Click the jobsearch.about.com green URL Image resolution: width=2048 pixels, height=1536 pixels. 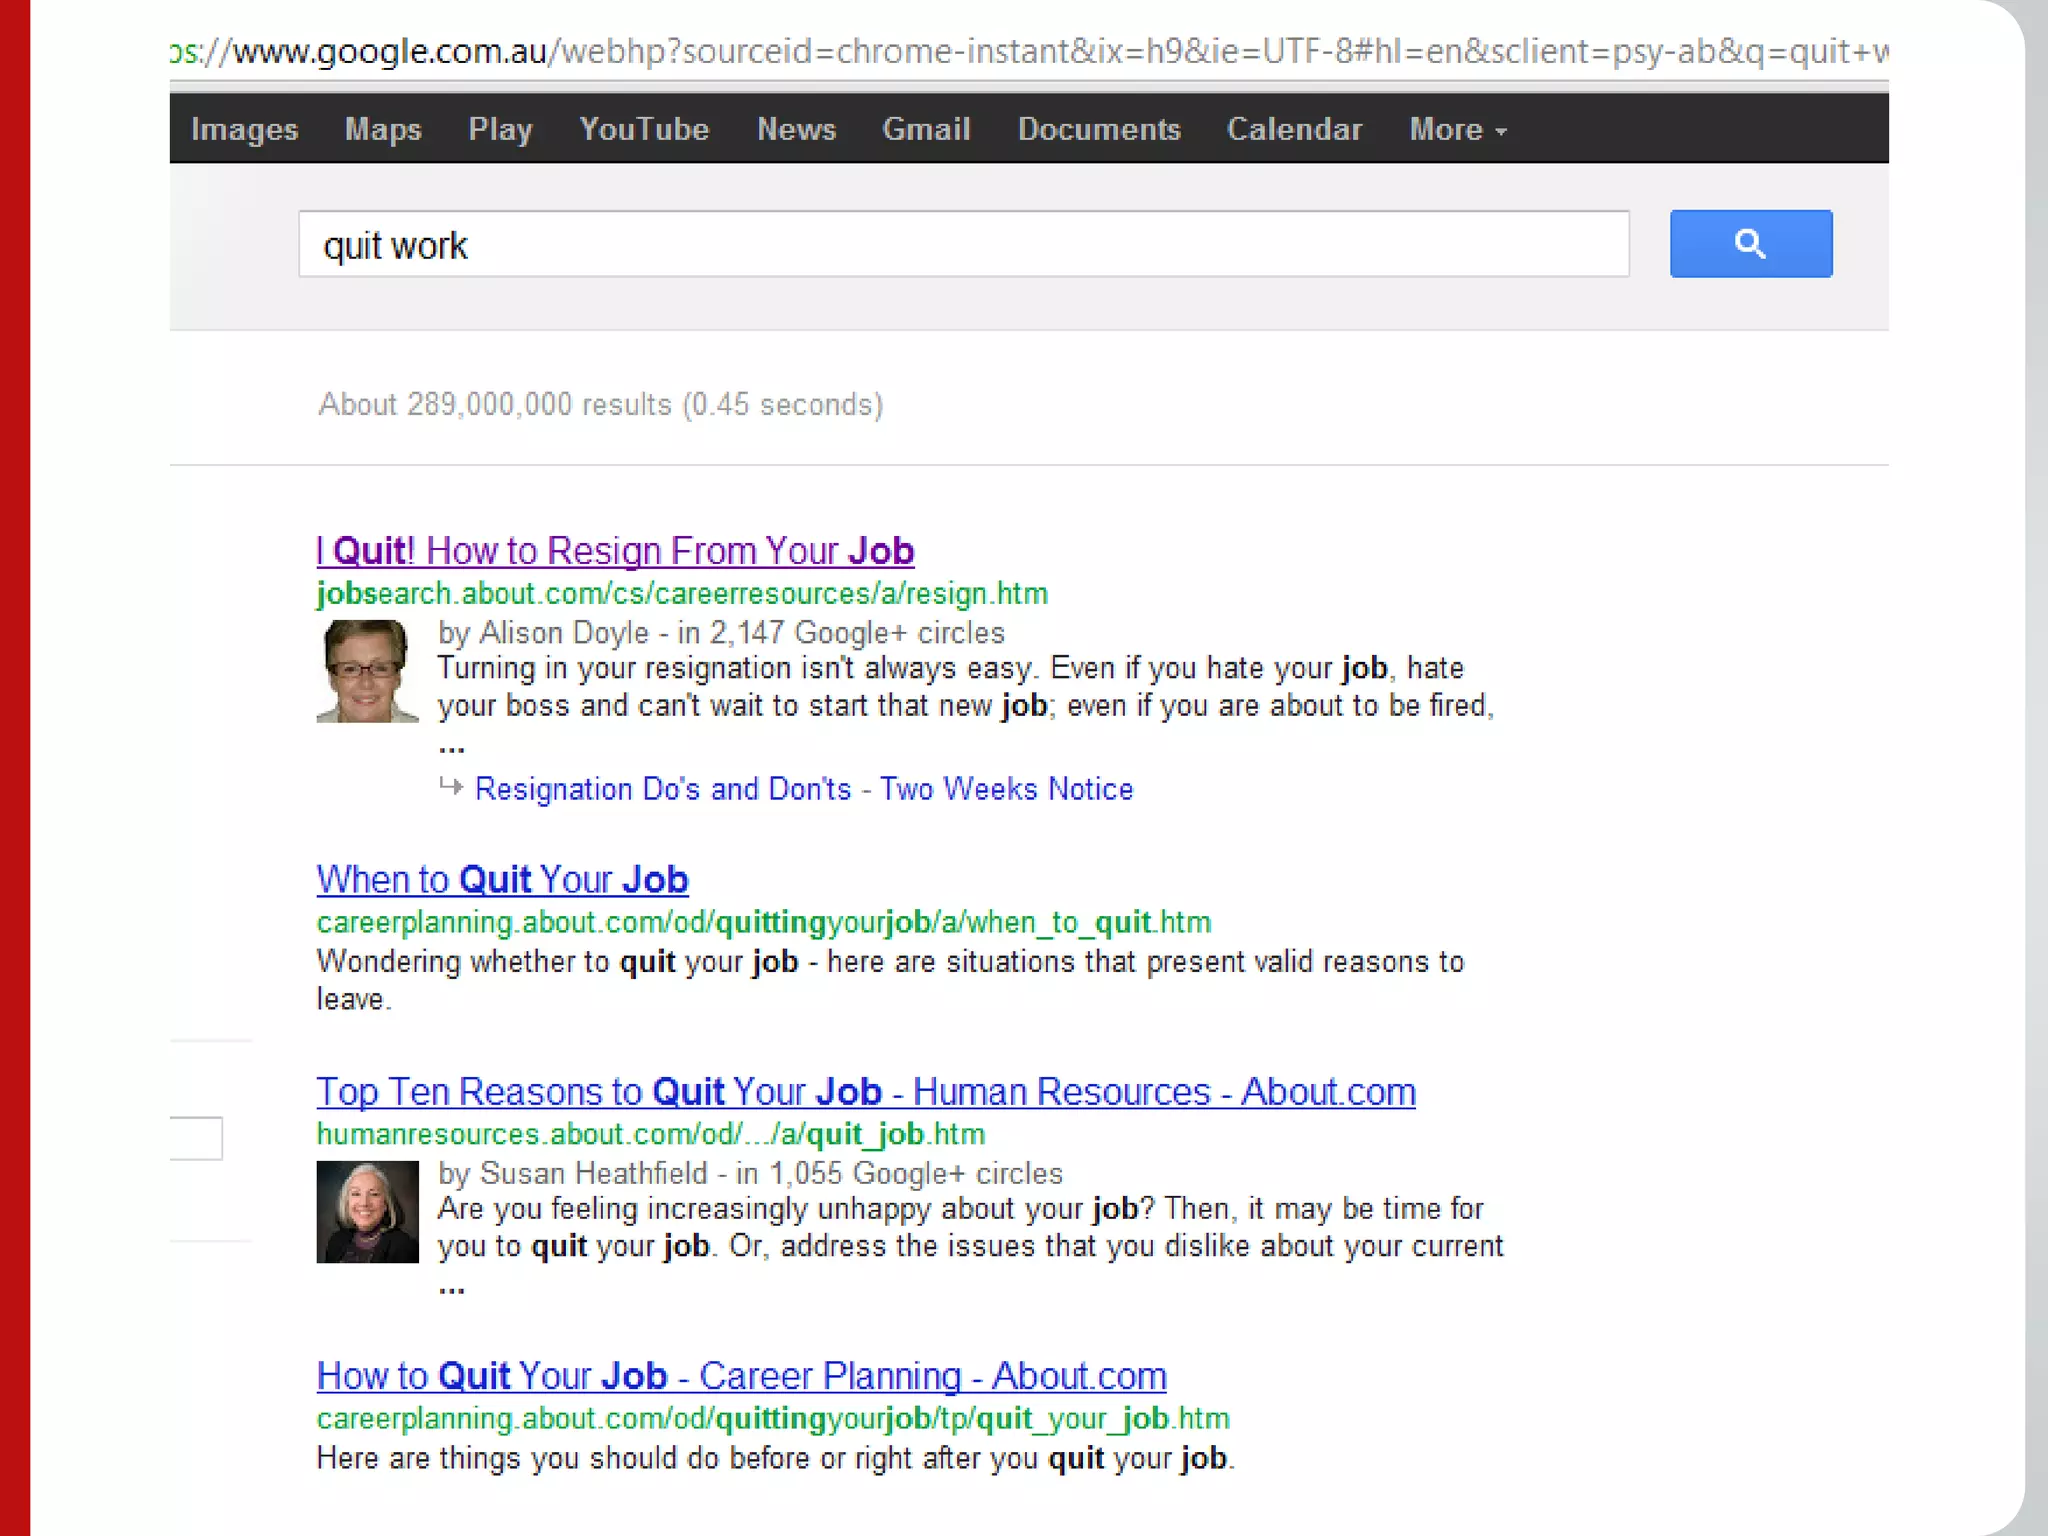click(x=682, y=594)
